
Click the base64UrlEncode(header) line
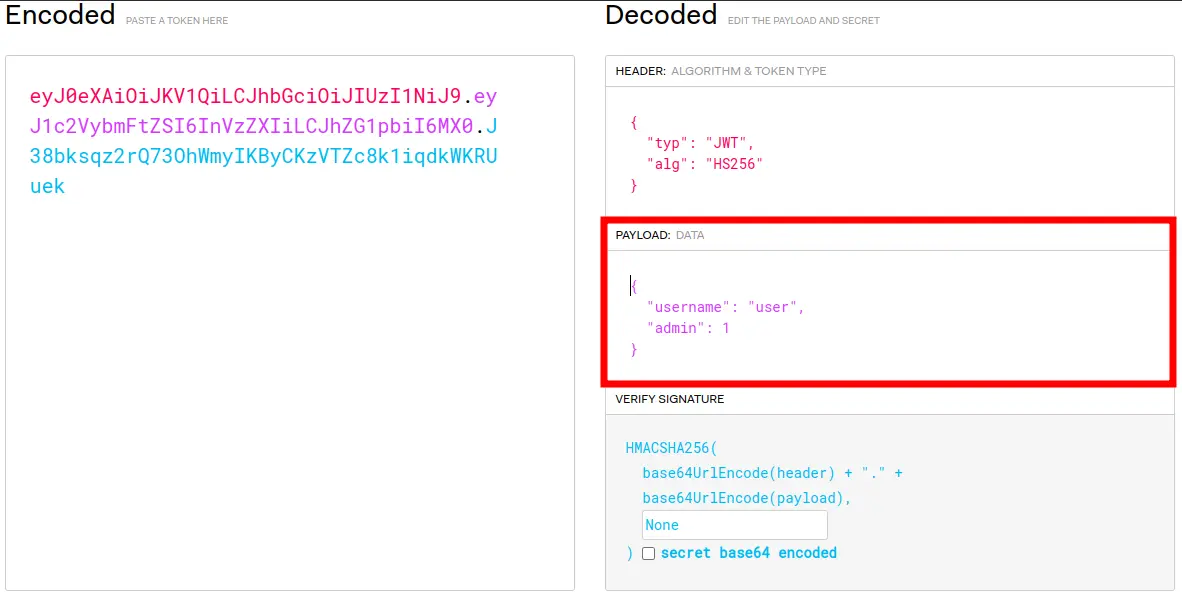click(773, 473)
